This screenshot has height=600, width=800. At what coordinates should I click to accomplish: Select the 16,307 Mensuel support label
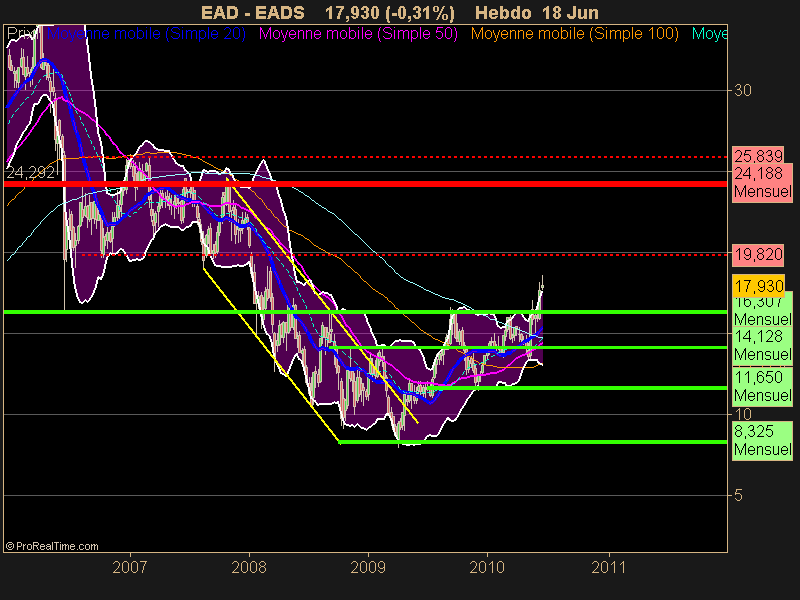pos(763,311)
